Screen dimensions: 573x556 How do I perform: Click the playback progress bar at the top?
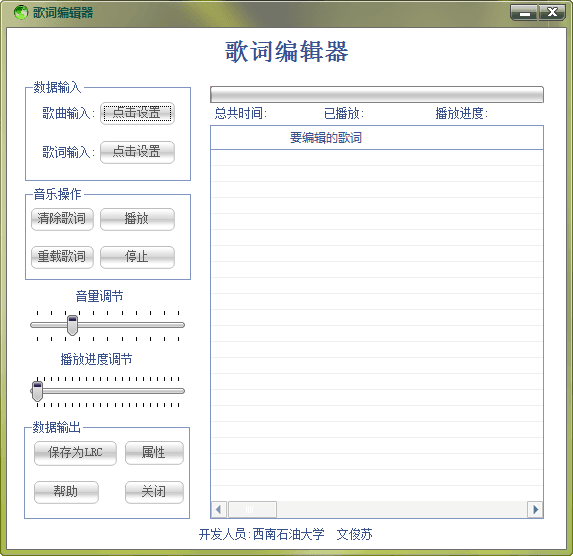coord(377,95)
